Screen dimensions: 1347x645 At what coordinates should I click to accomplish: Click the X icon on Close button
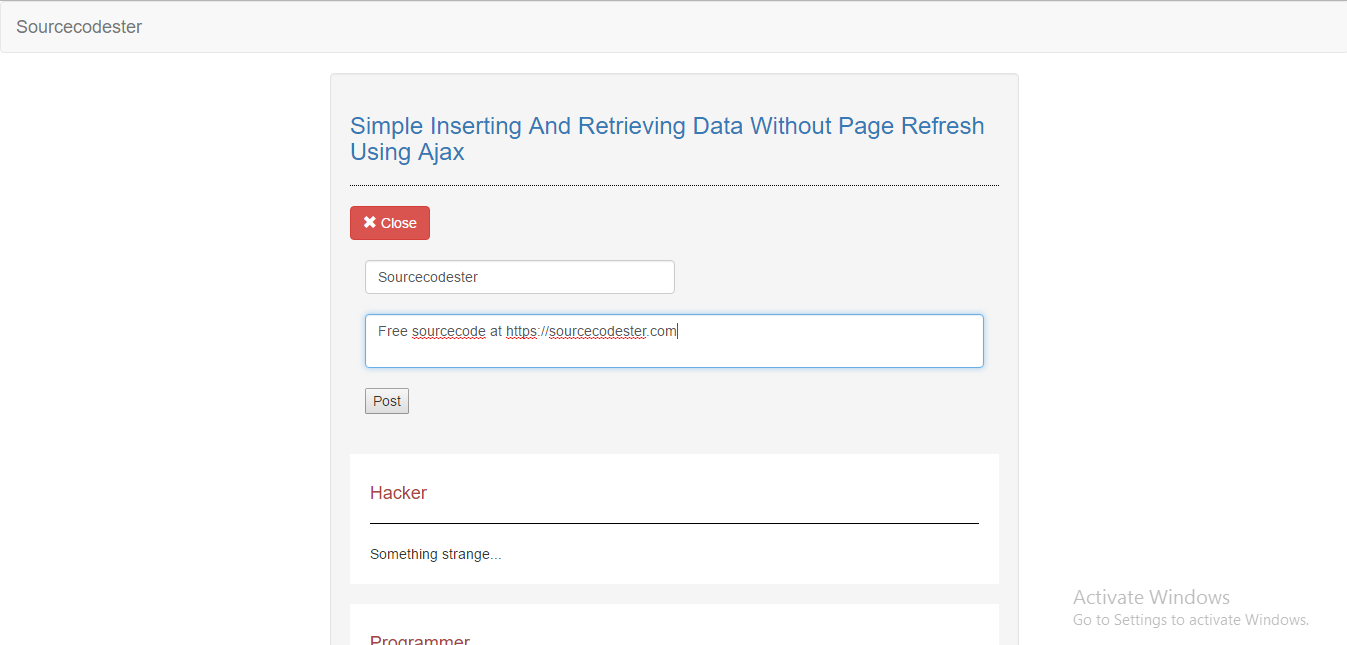[370, 222]
